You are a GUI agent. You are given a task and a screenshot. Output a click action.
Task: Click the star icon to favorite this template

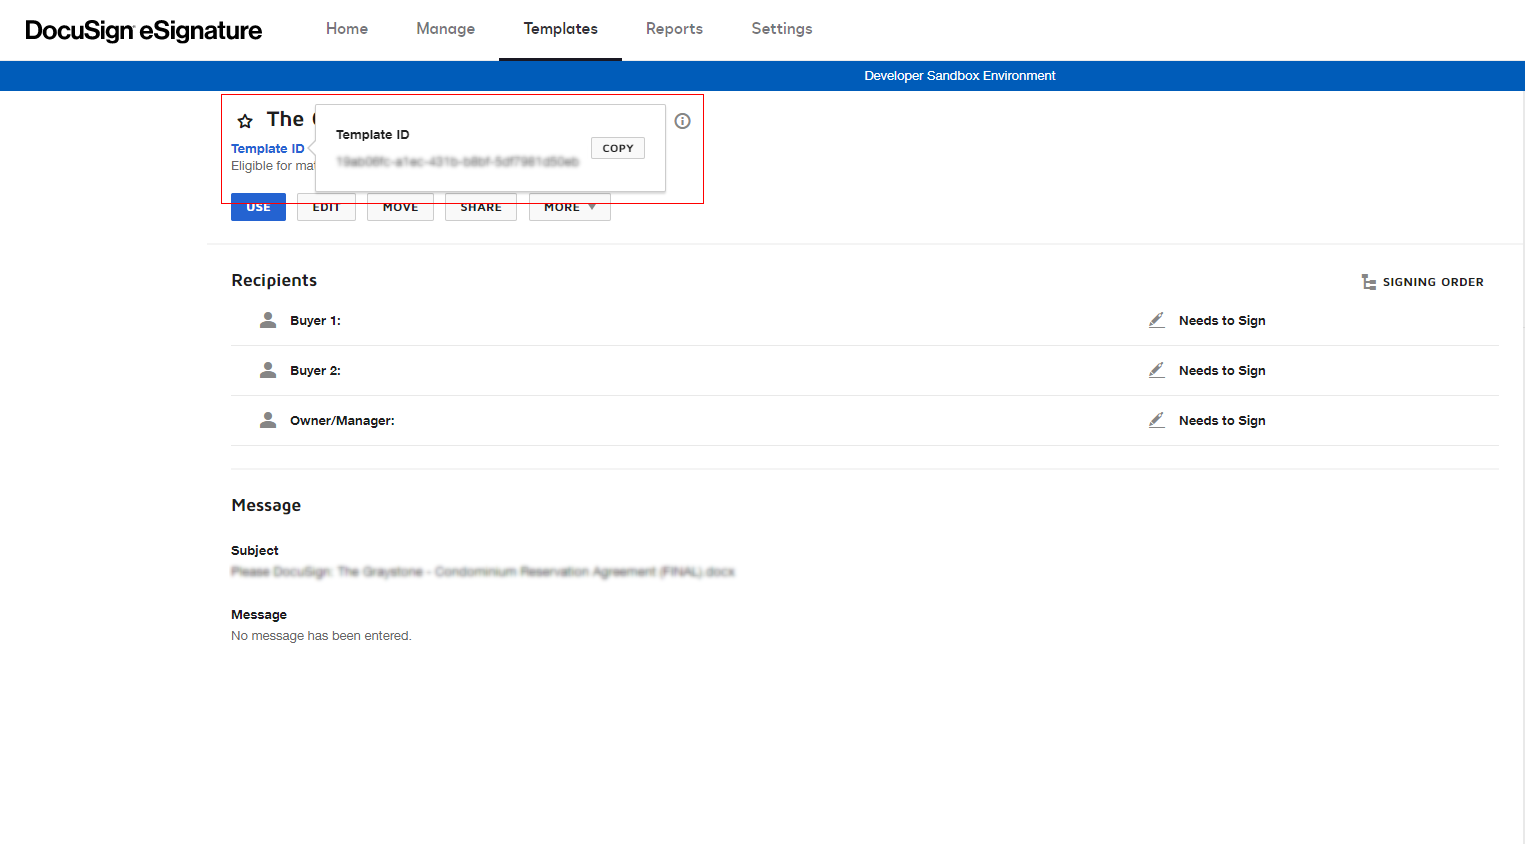(245, 119)
